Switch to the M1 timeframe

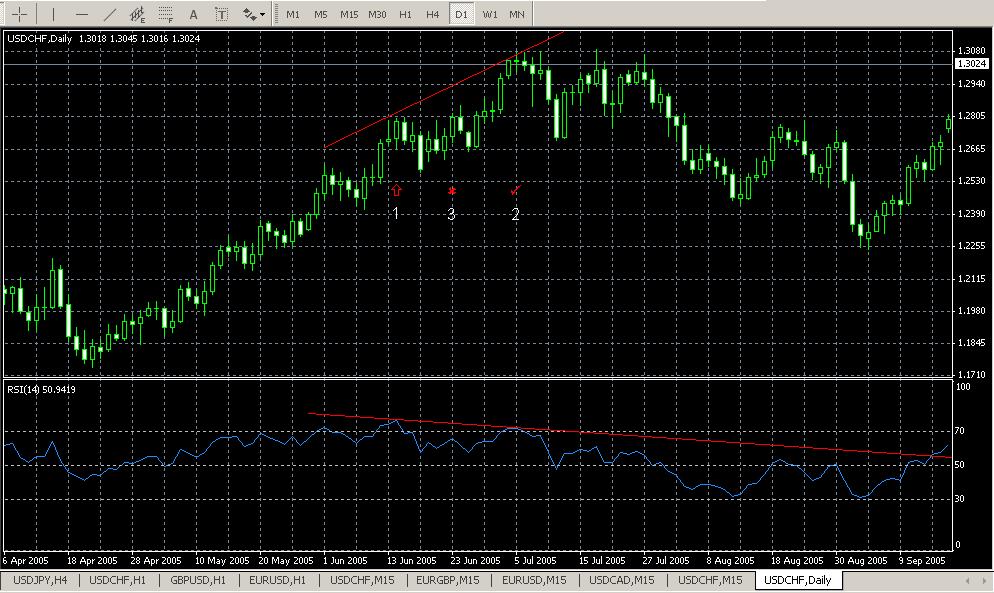293,14
